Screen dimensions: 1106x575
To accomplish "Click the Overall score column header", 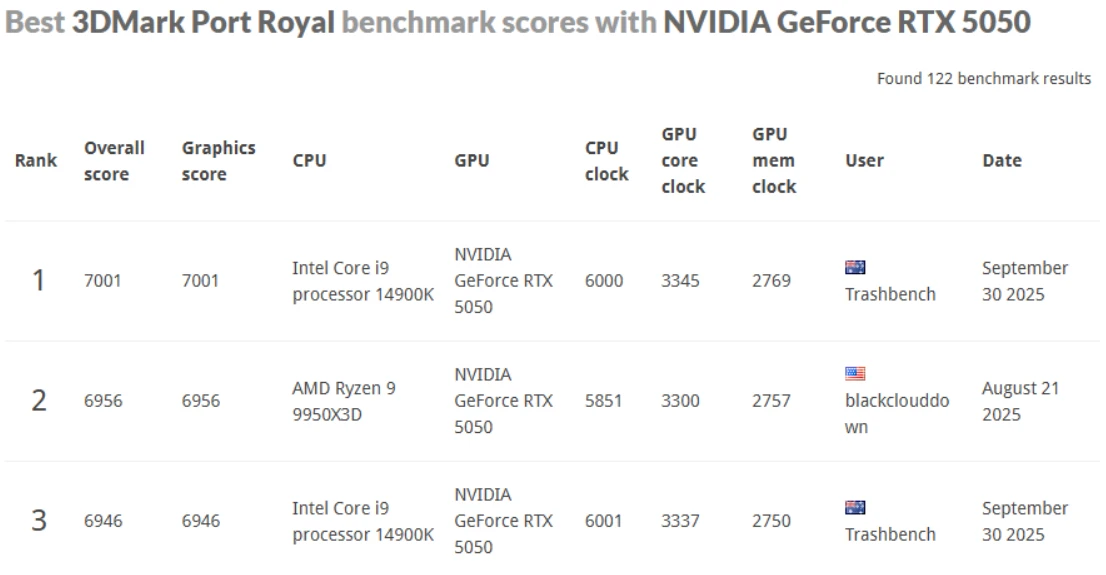I will click(114, 160).
